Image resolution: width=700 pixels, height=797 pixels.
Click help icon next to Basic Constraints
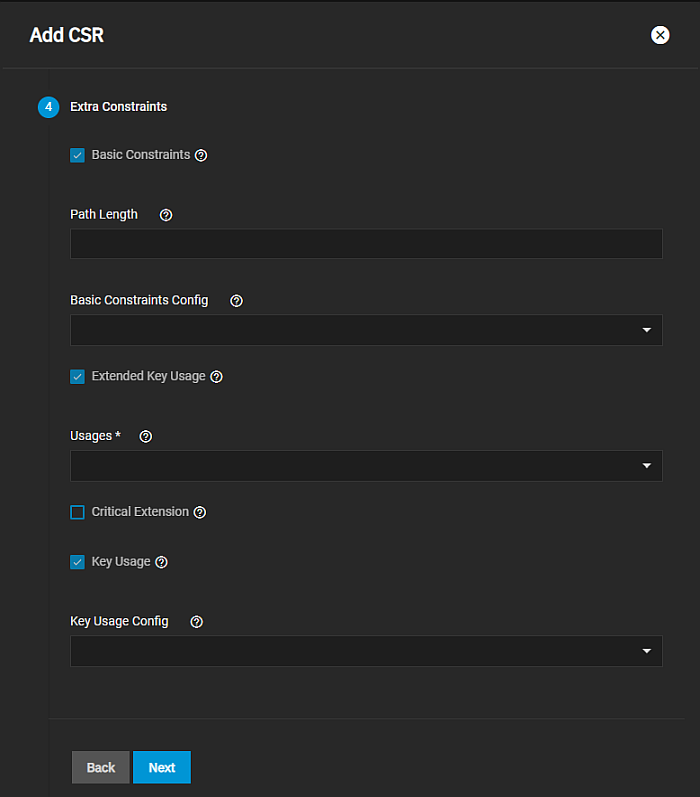click(x=201, y=155)
